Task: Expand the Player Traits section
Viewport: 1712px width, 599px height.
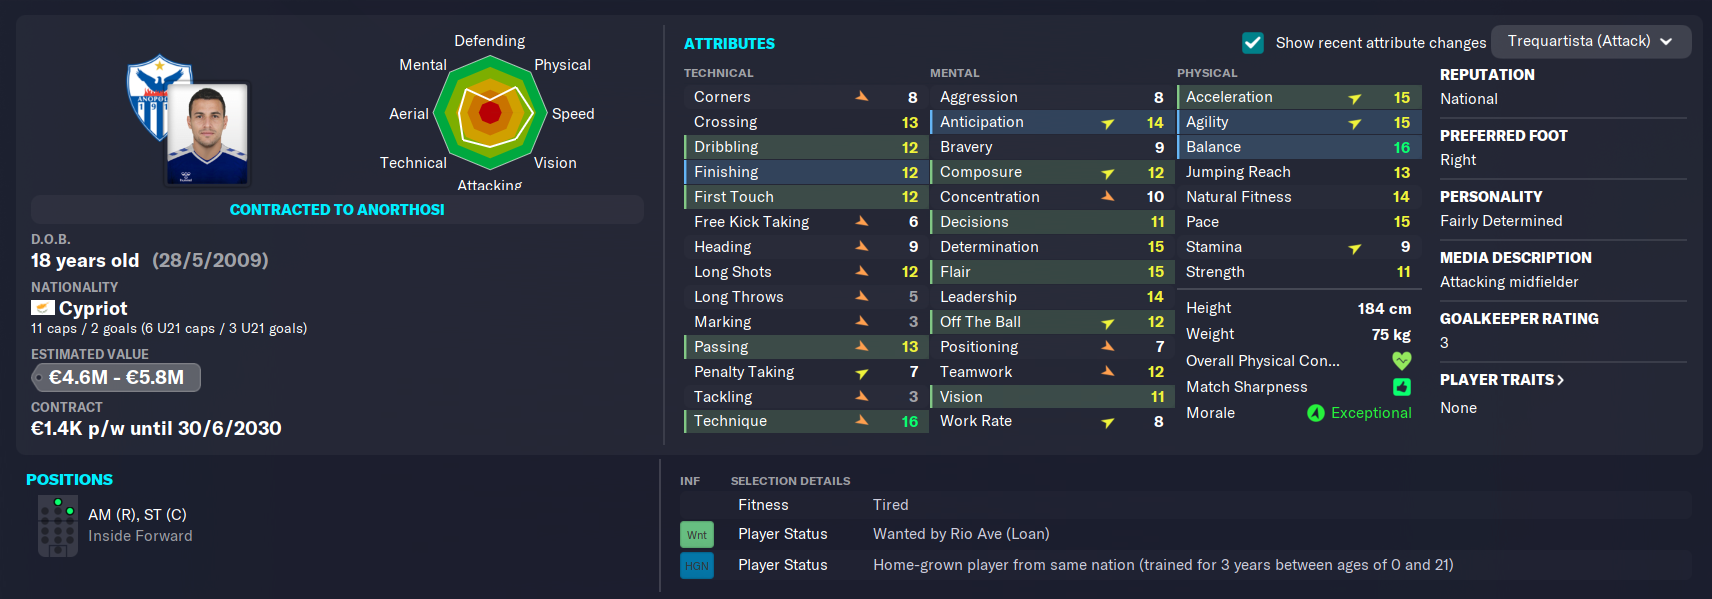Action: pyautogui.click(x=1501, y=380)
